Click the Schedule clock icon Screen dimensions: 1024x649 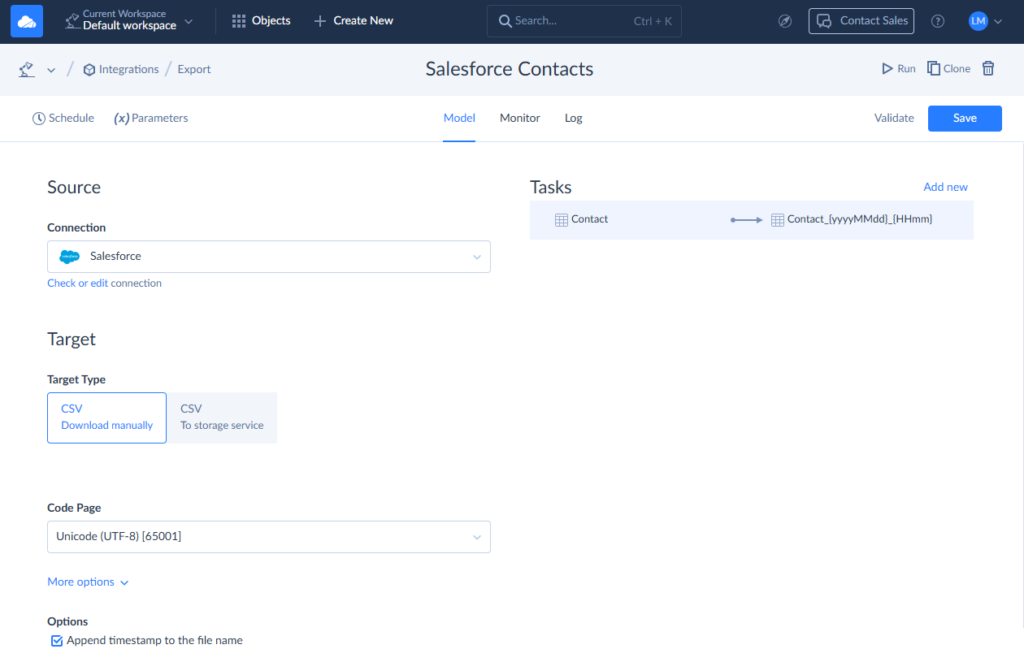39,118
